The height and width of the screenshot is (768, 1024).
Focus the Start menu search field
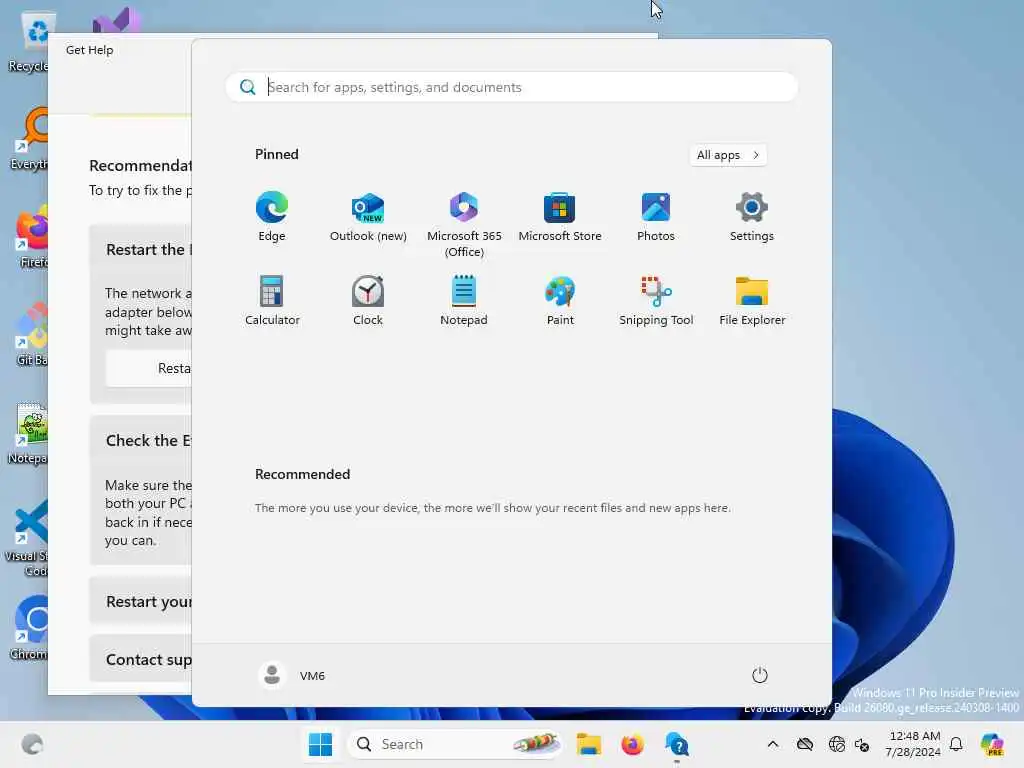pos(511,87)
